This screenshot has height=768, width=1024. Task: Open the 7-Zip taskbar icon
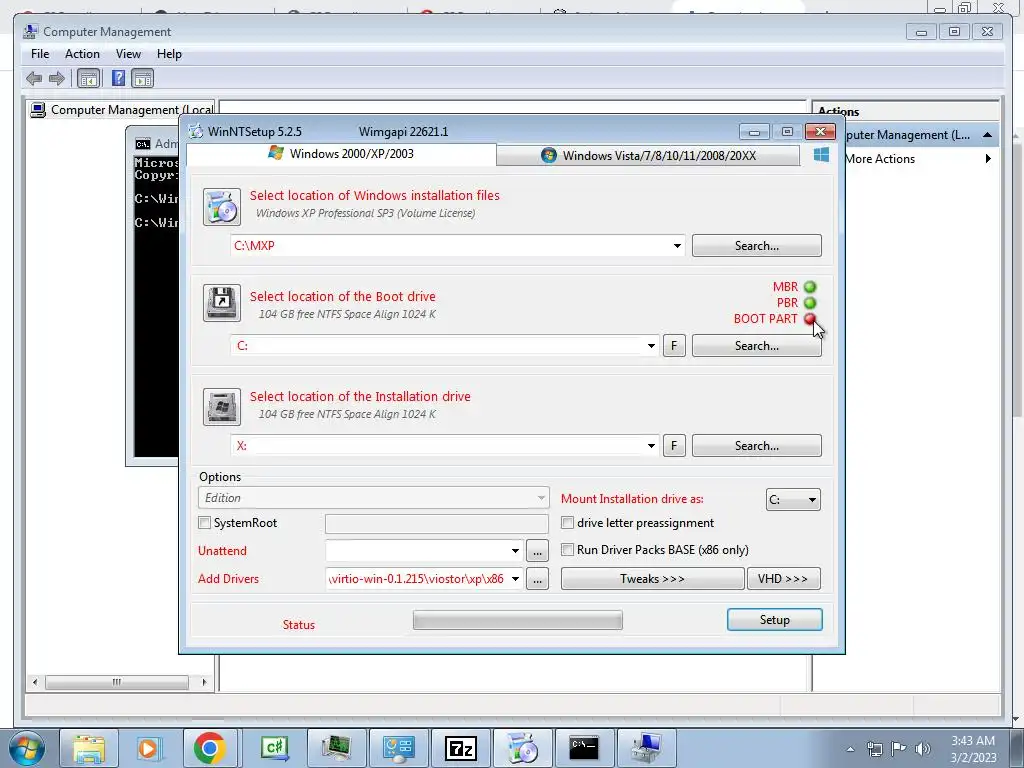pyautogui.click(x=460, y=748)
